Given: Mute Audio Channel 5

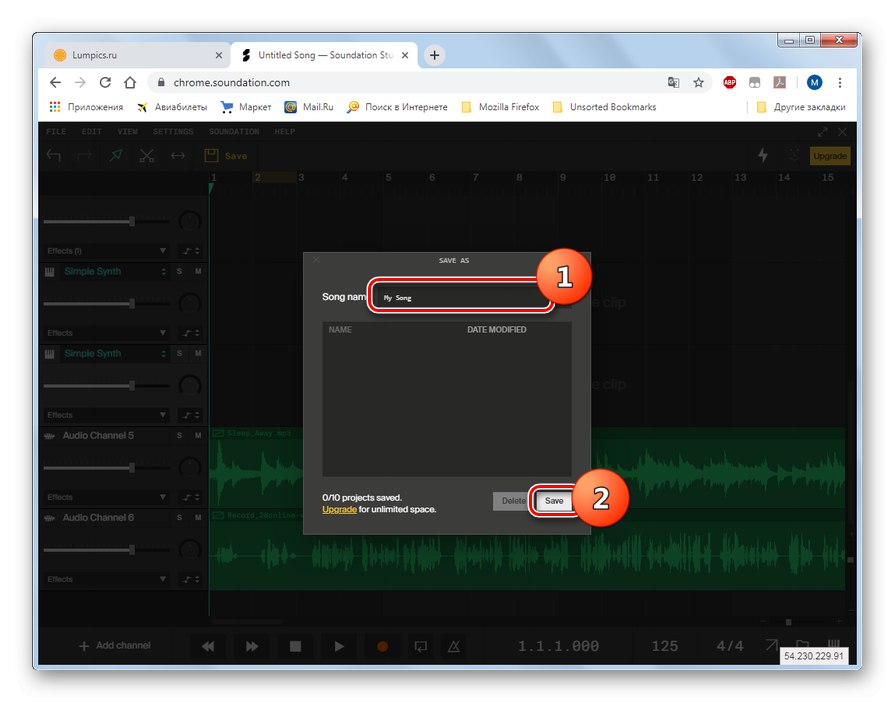Looking at the screenshot, I should point(198,436).
